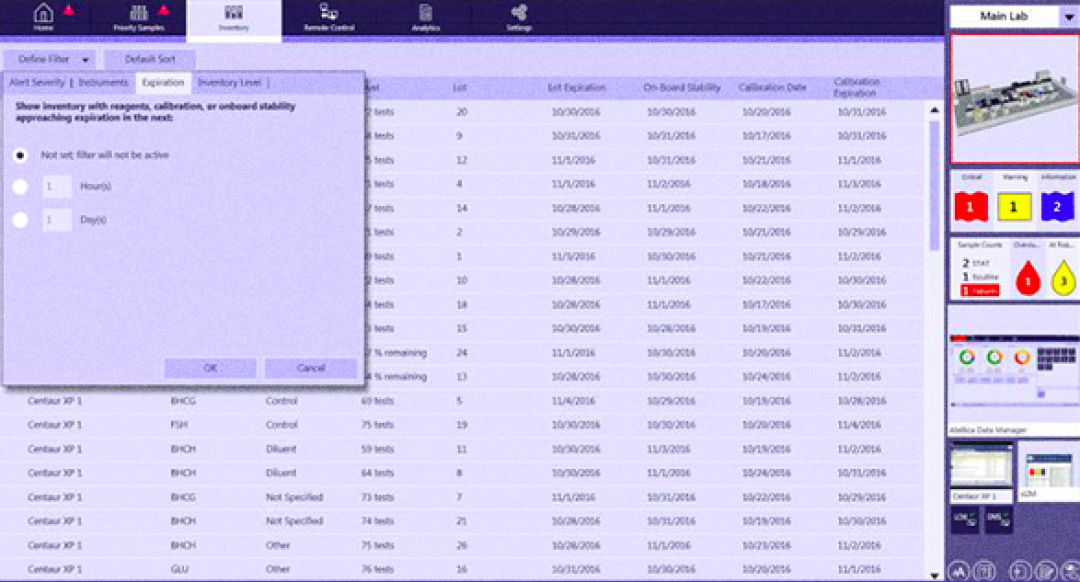Viewport: 1080px width, 582px height.
Task: Open the Analytics section
Action: click(x=425, y=17)
